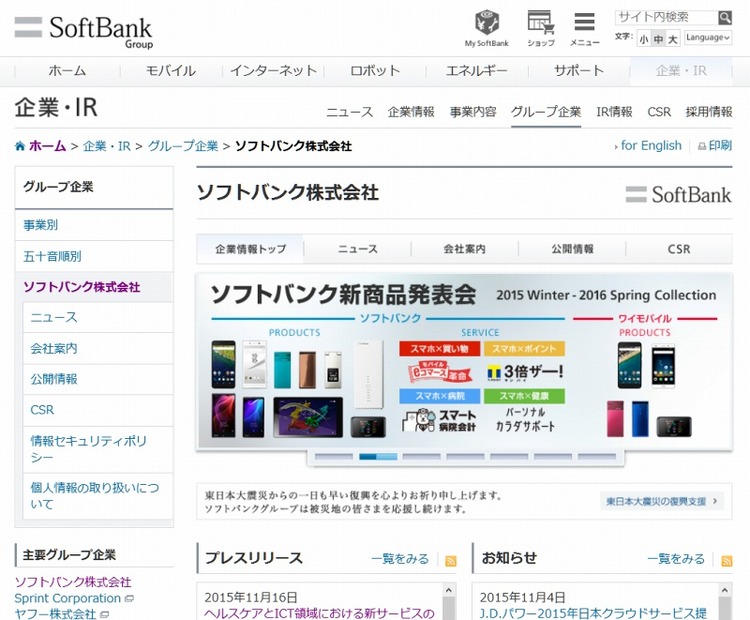Open 東日本大震災の復興支援 button

pyautogui.click(x=662, y=501)
